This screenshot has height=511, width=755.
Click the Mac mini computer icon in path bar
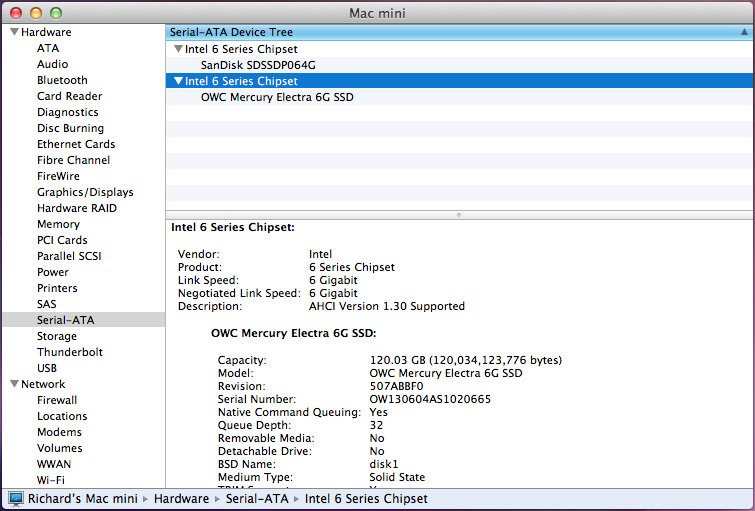pos(15,498)
